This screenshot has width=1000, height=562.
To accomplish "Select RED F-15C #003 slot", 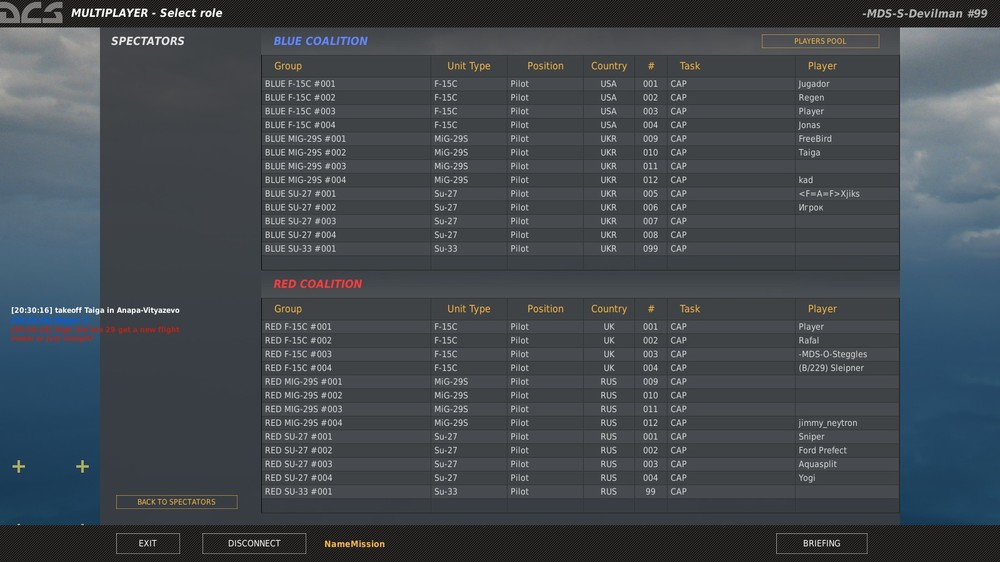I will [580, 354].
